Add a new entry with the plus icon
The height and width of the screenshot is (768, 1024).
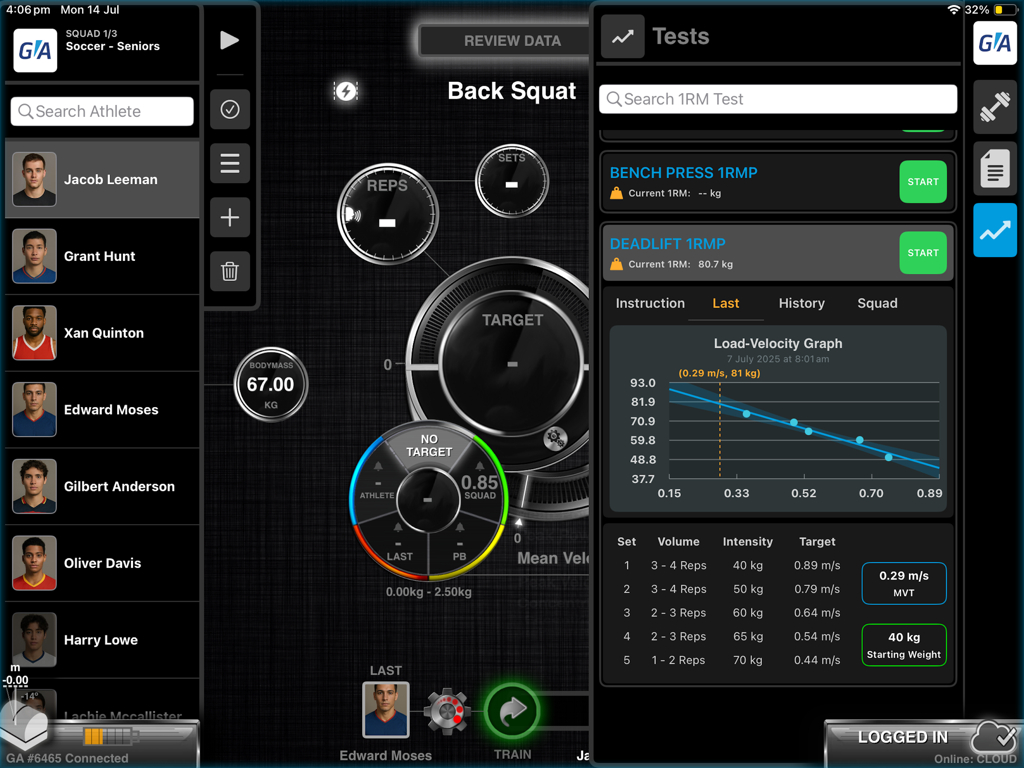click(x=229, y=217)
